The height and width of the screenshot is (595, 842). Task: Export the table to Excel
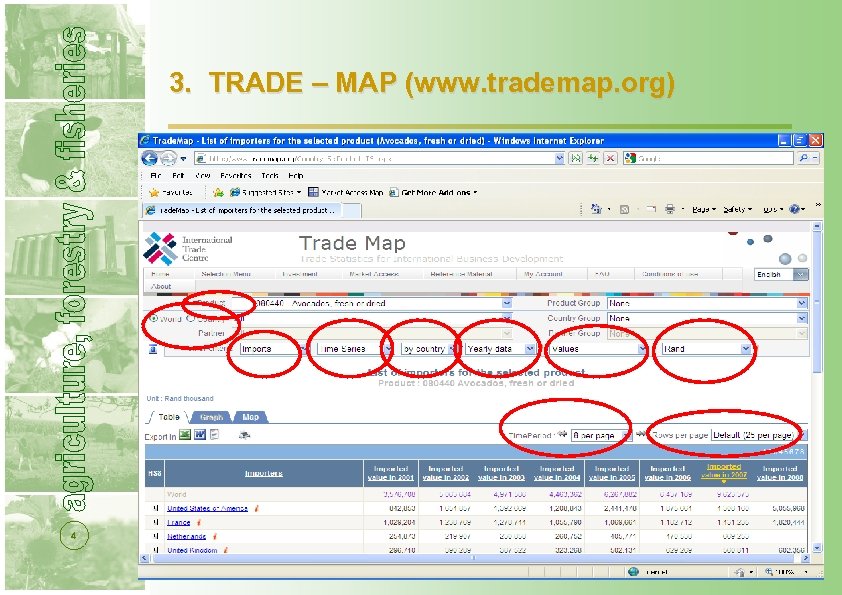(x=182, y=432)
